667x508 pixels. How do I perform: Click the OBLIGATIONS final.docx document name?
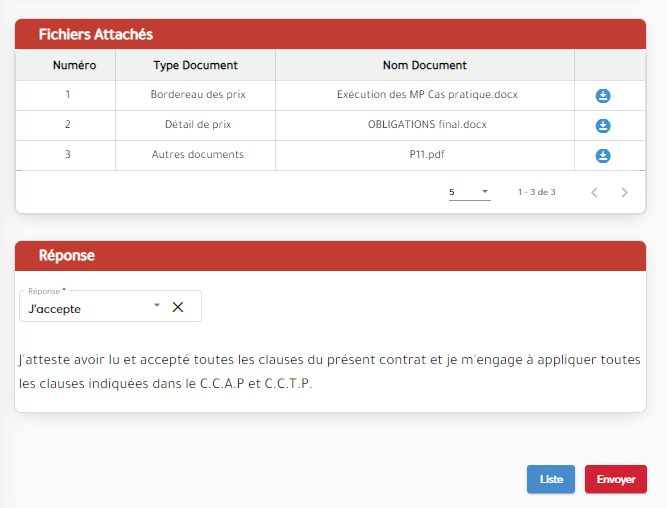[x=427, y=125]
